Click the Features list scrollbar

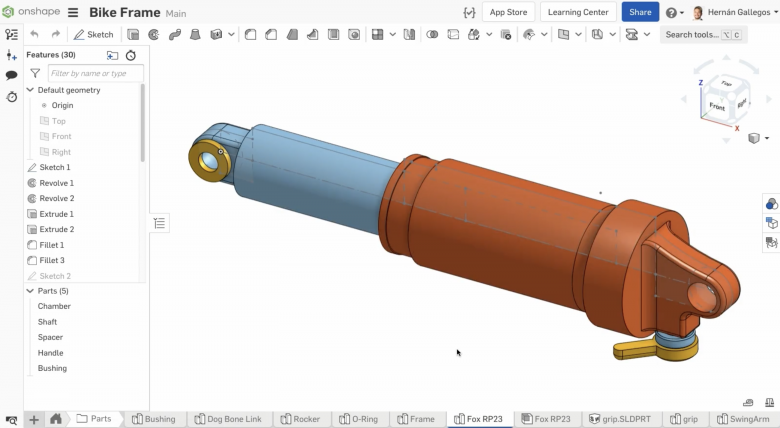(143, 122)
